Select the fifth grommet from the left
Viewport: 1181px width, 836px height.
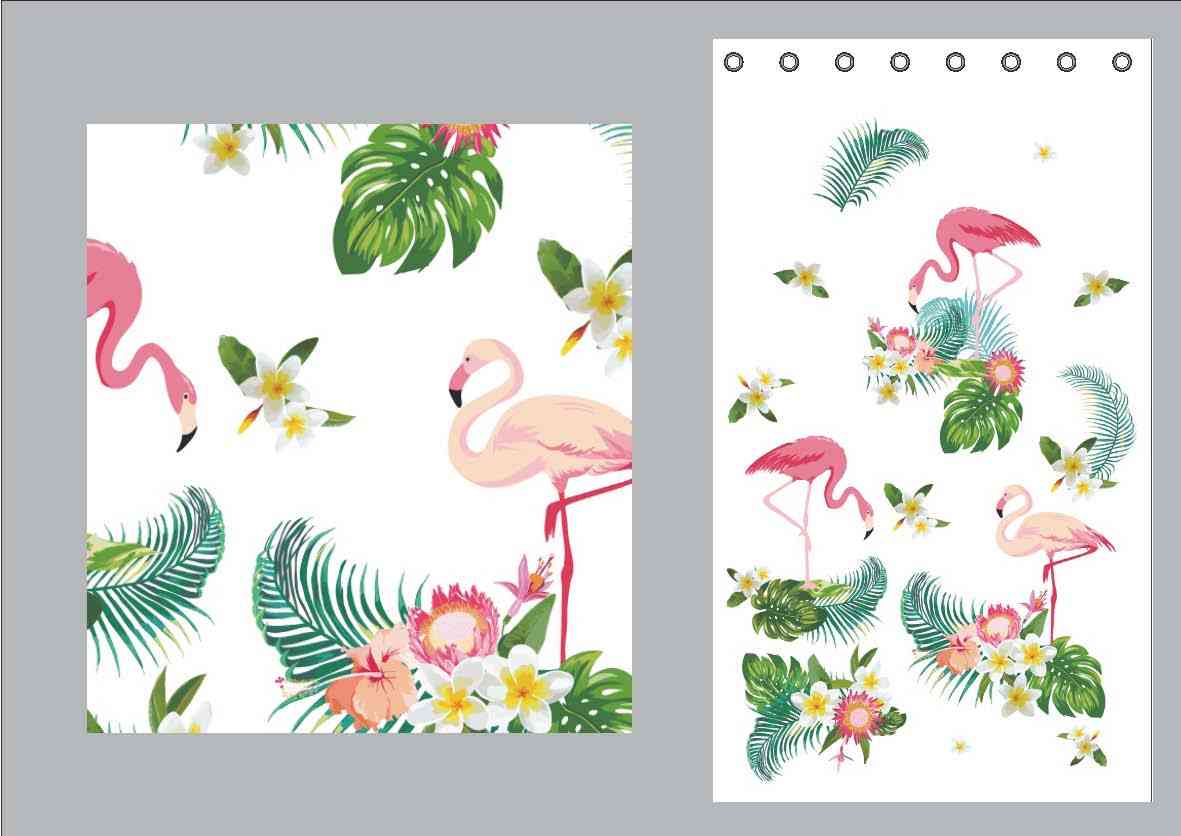pyautogui.click(x=955, y=62)
